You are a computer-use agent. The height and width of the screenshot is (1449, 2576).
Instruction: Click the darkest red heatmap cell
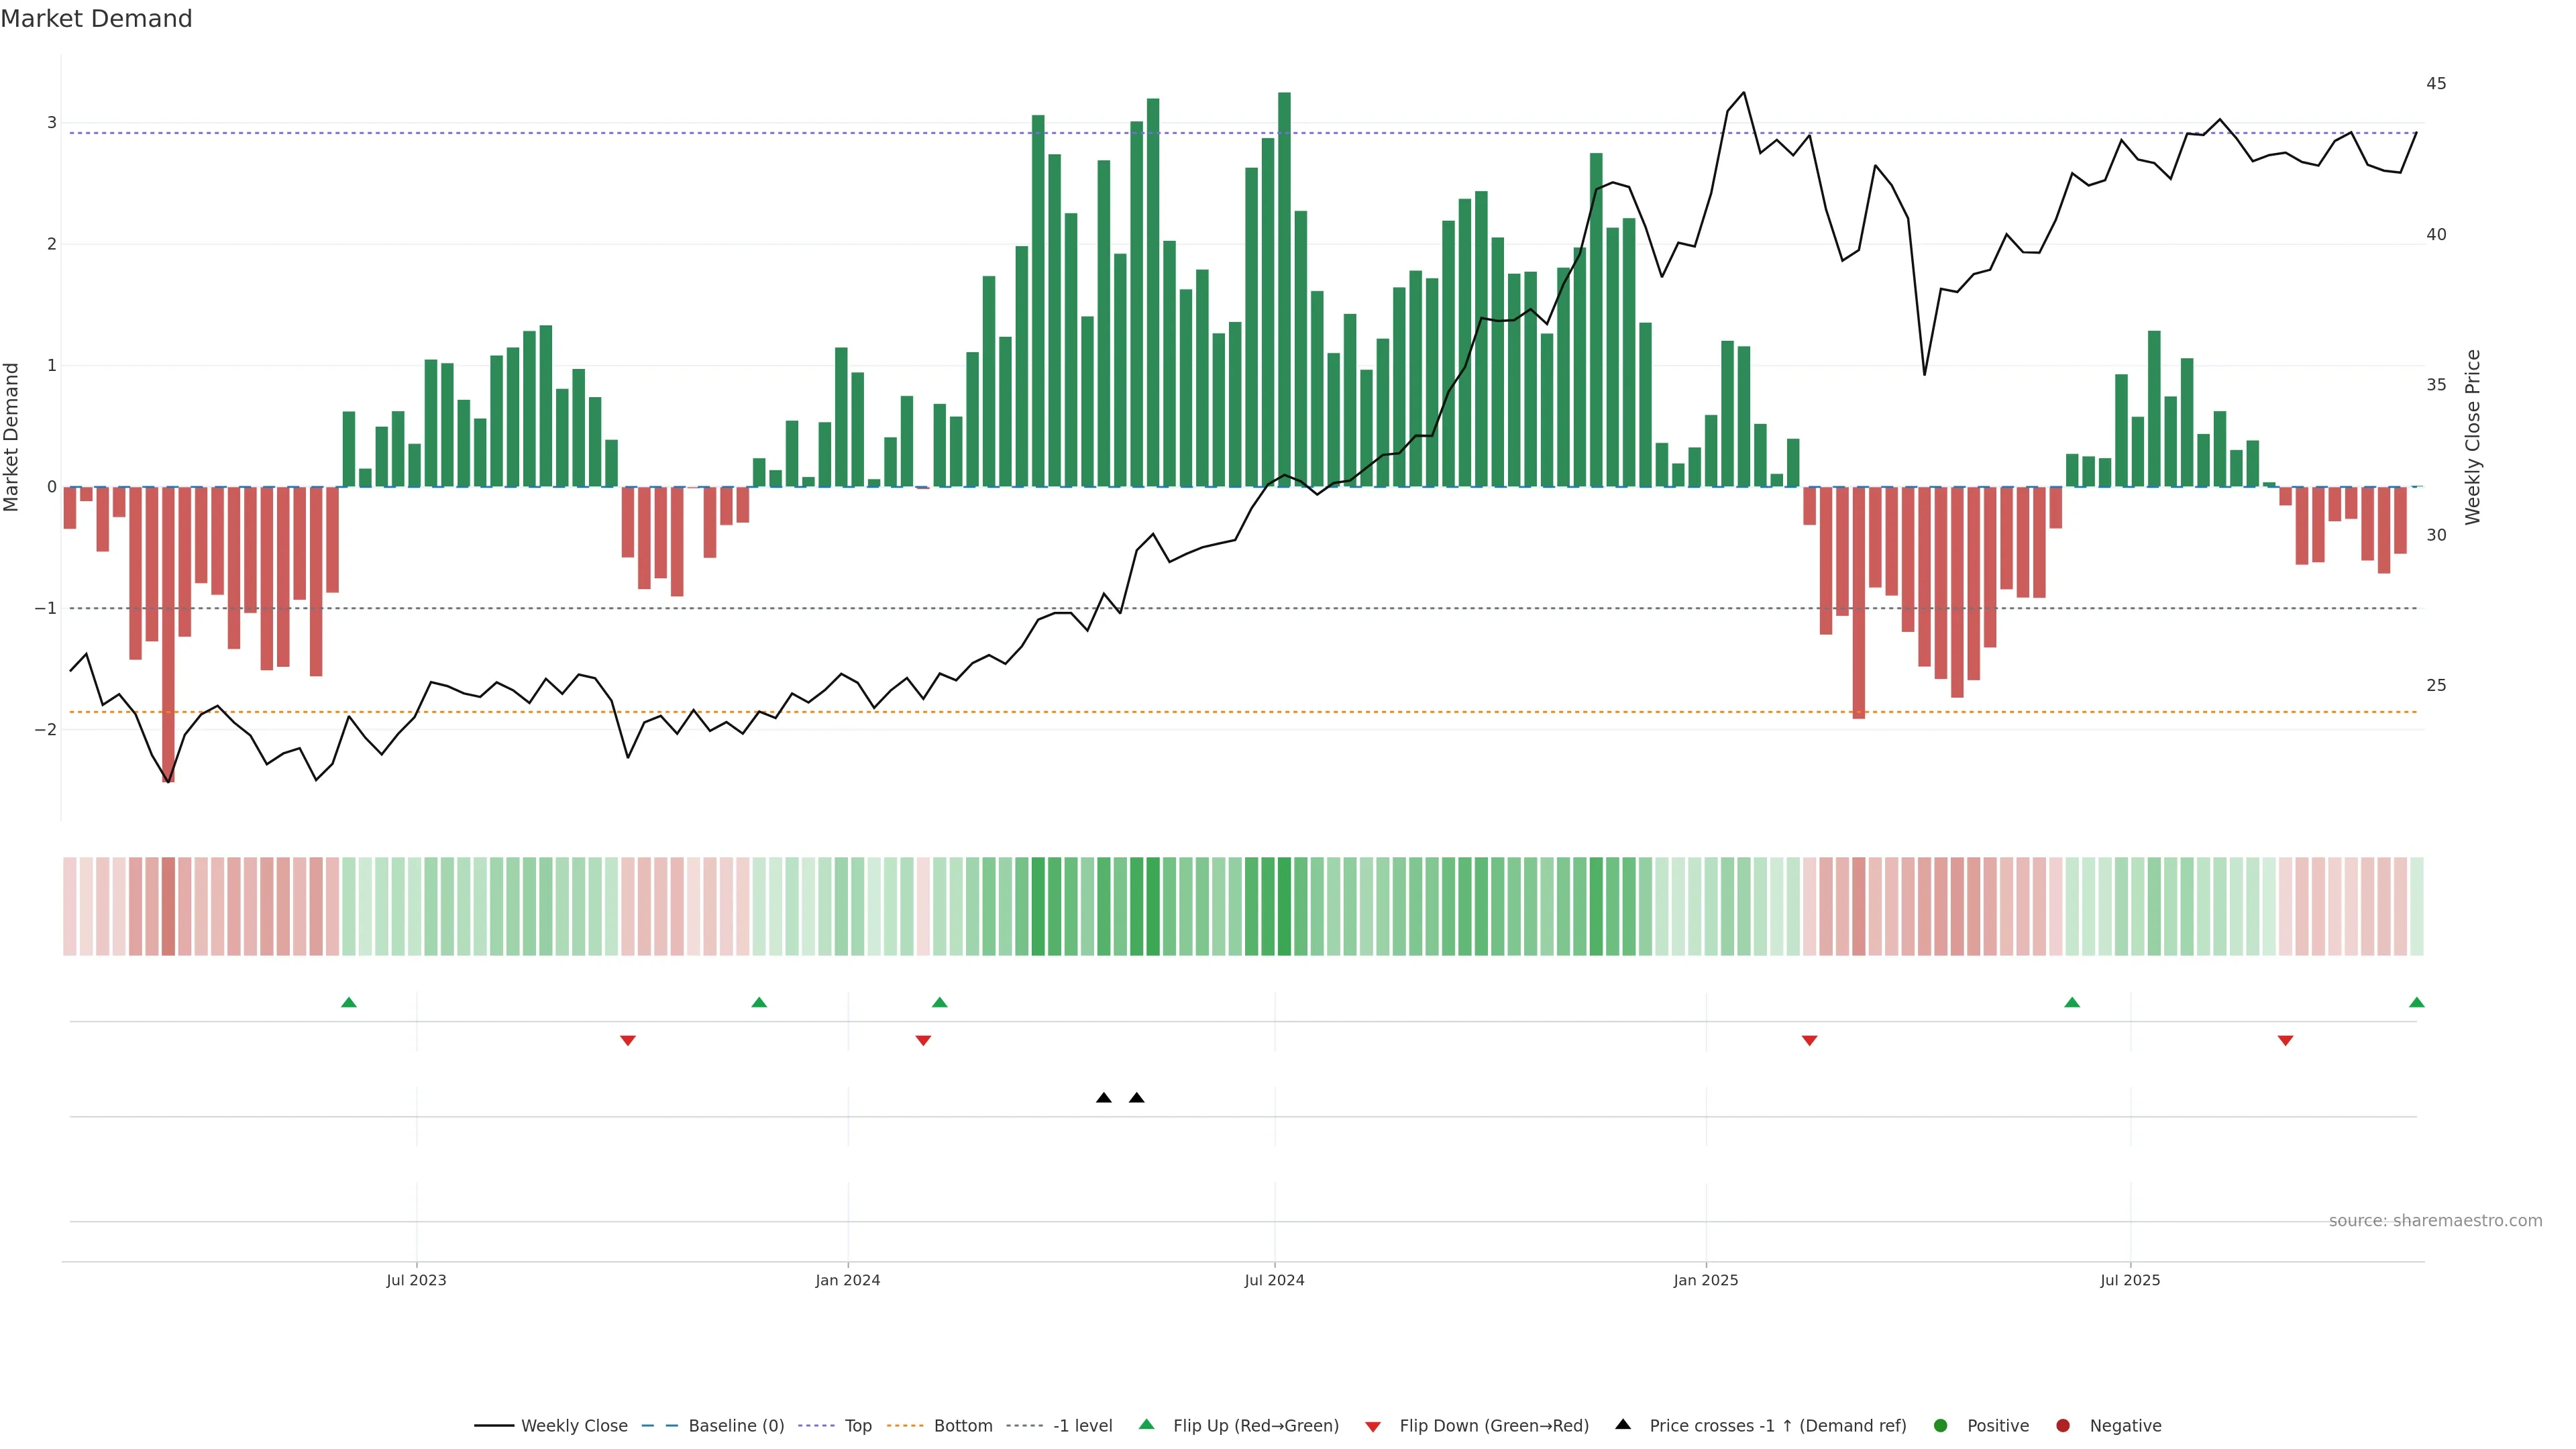[x=168, y=906]
